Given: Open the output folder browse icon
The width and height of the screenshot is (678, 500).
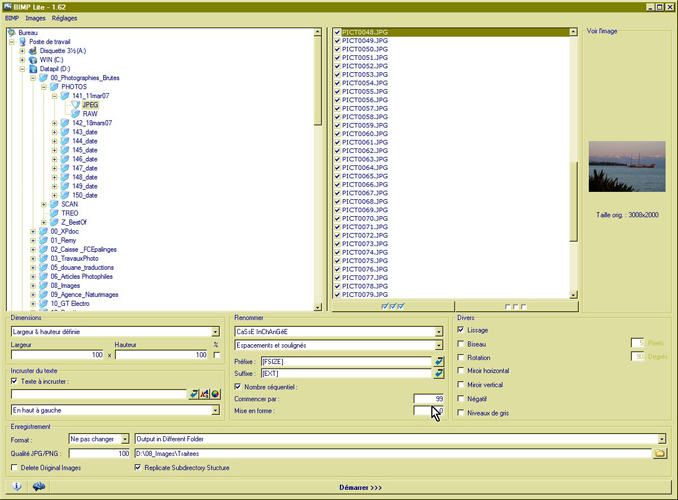Looking at the screenshot, I should pyautogui.click(x=659, y=453).
